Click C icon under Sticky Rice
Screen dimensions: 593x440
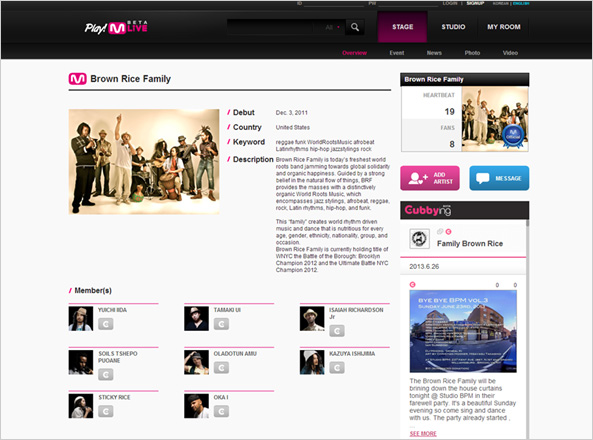click(106, 411)
